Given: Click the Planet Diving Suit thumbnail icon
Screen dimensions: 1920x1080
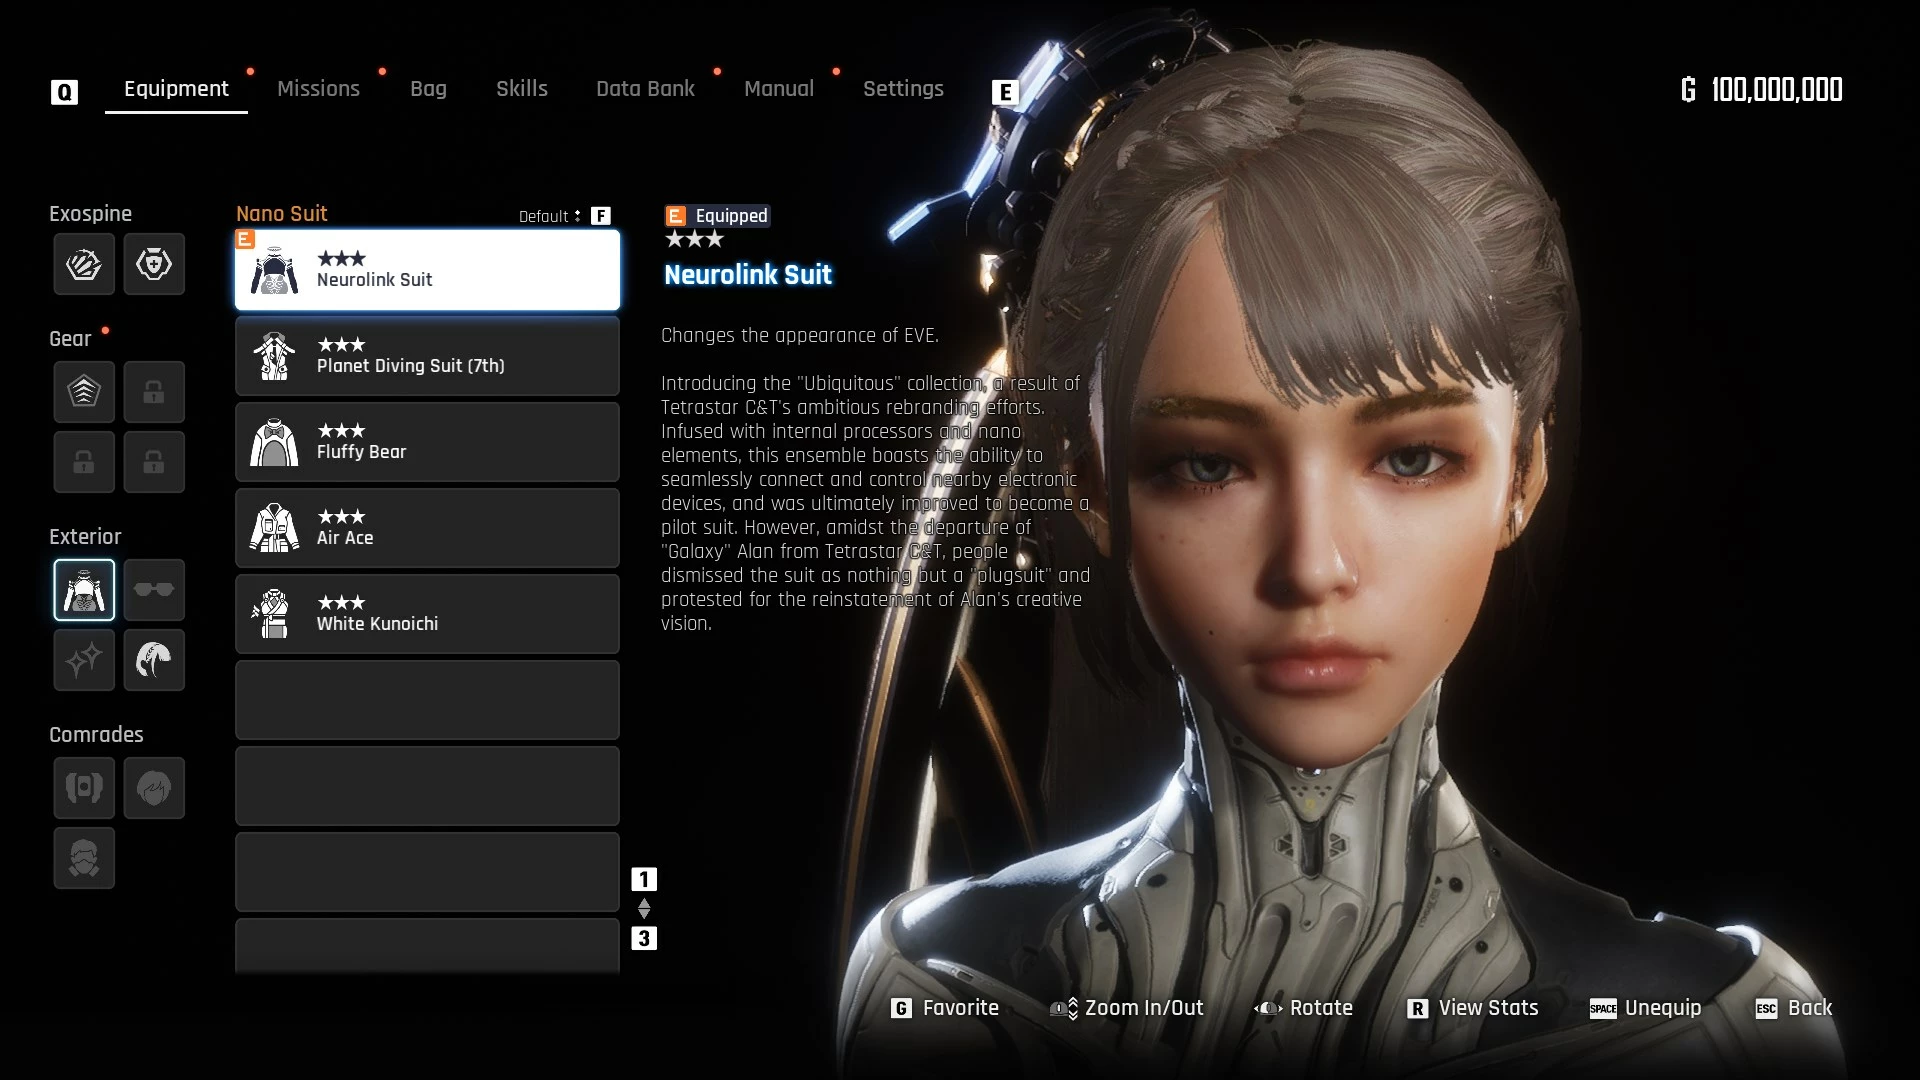Looking at the screenshot, I should 274,356.
